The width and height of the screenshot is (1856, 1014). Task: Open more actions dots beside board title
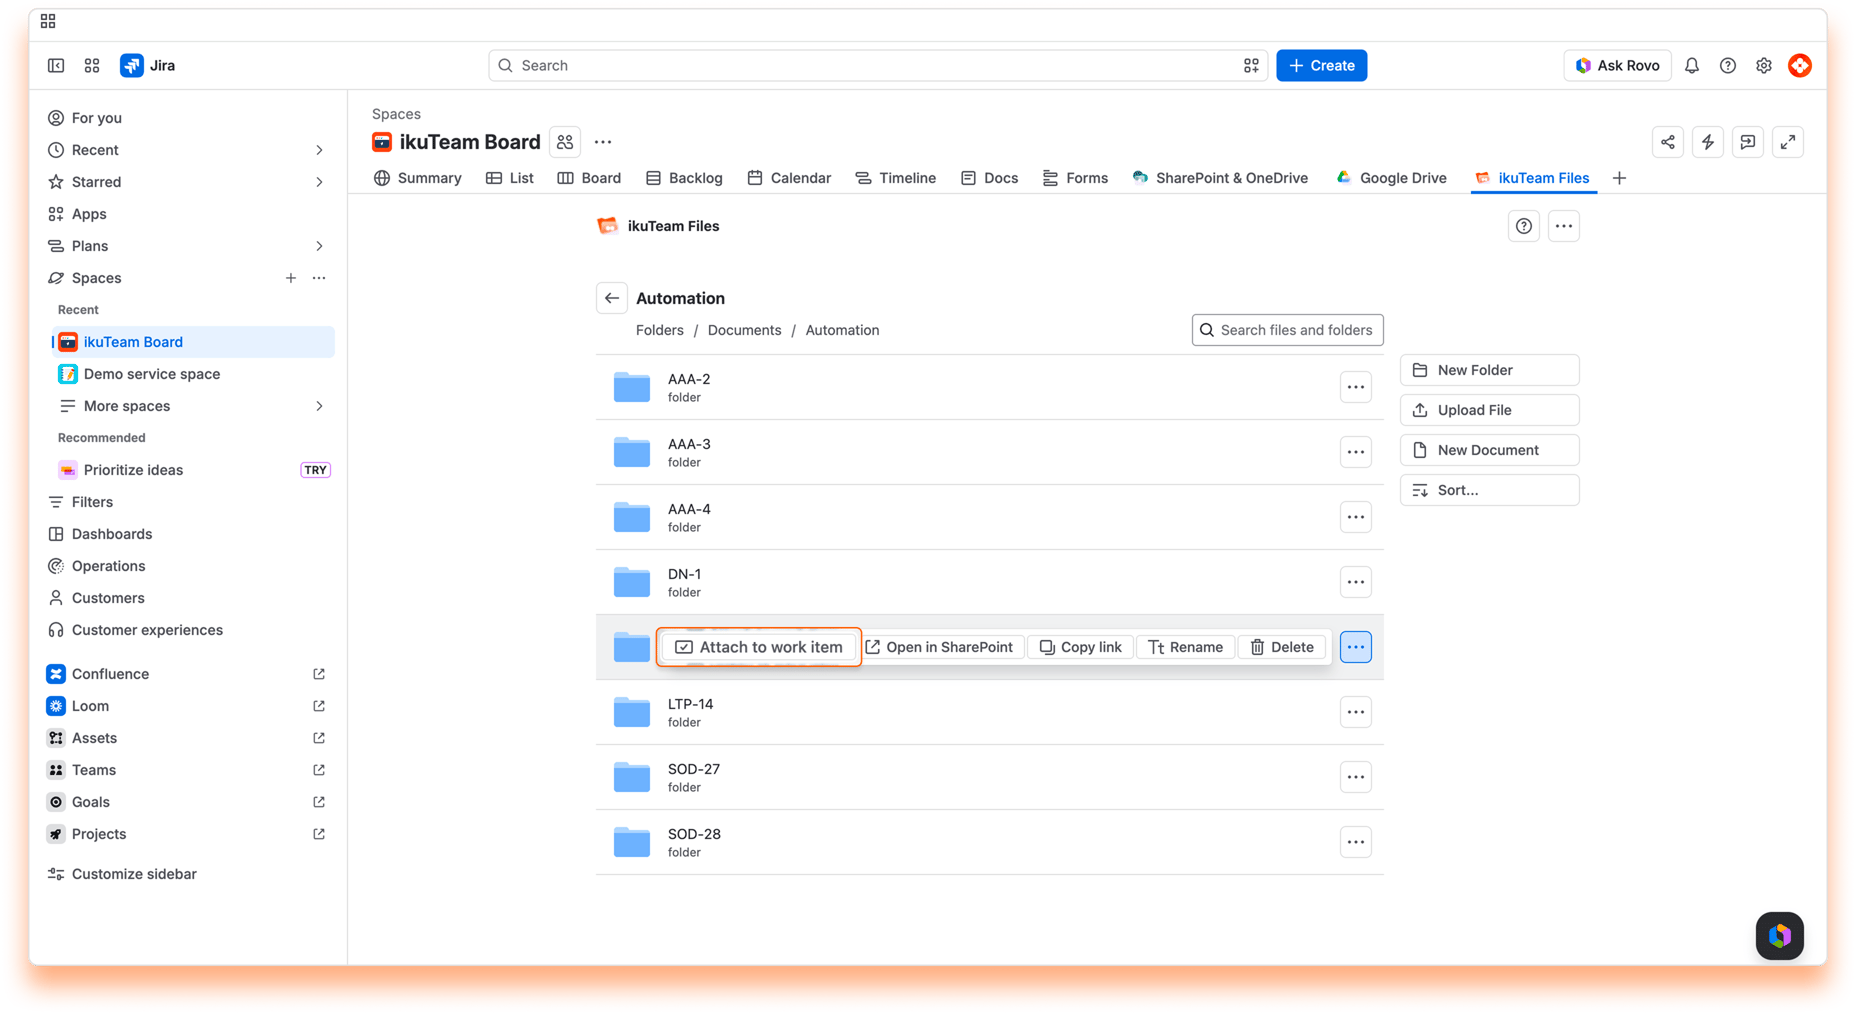[x=603, y=142]
